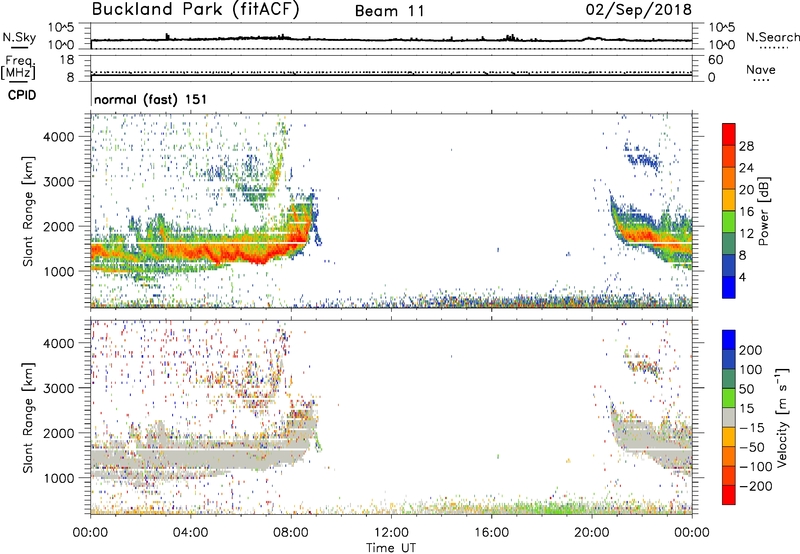Click the "12" tick on Power colorbar
800x554 pixels.
[x=746, y=234]
